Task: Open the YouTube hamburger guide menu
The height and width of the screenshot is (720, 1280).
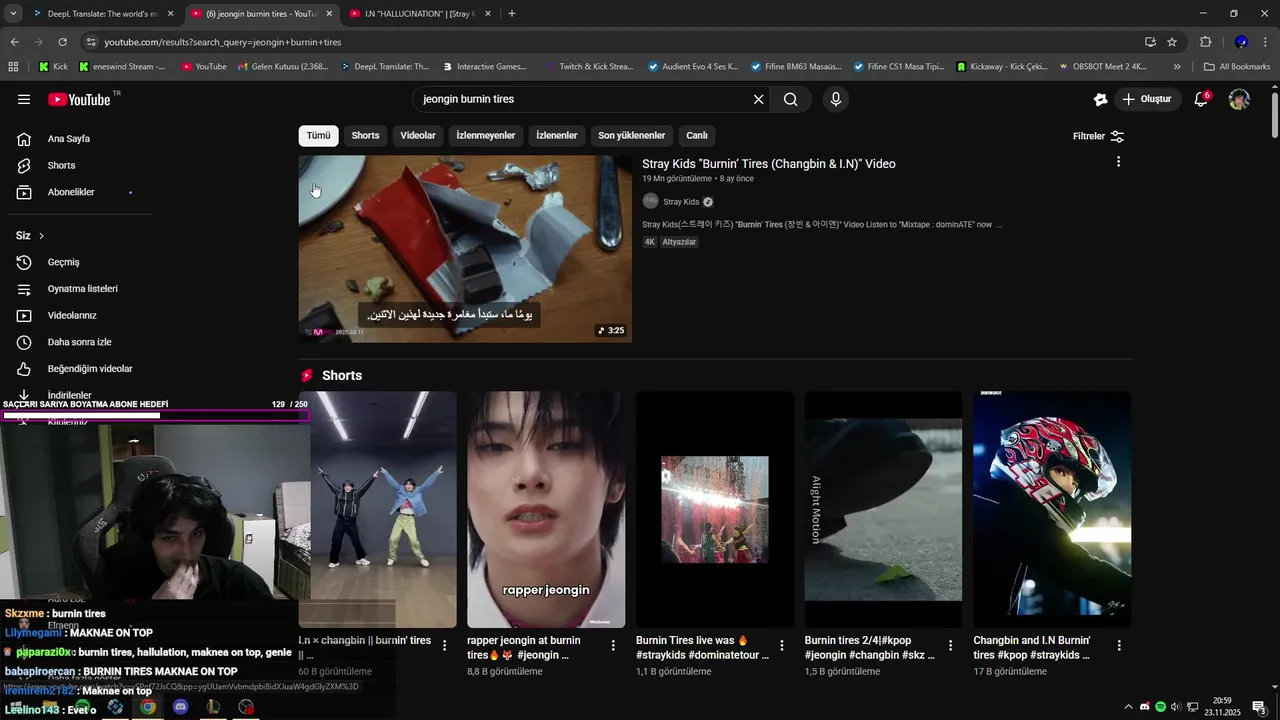Action: (x=24, y=99)
